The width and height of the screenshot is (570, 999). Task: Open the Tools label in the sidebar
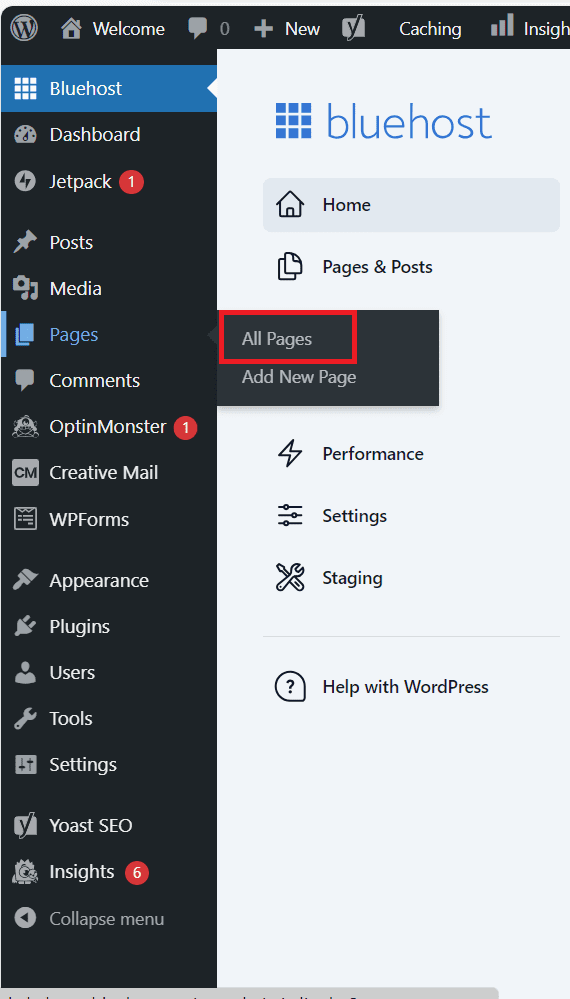71,719
